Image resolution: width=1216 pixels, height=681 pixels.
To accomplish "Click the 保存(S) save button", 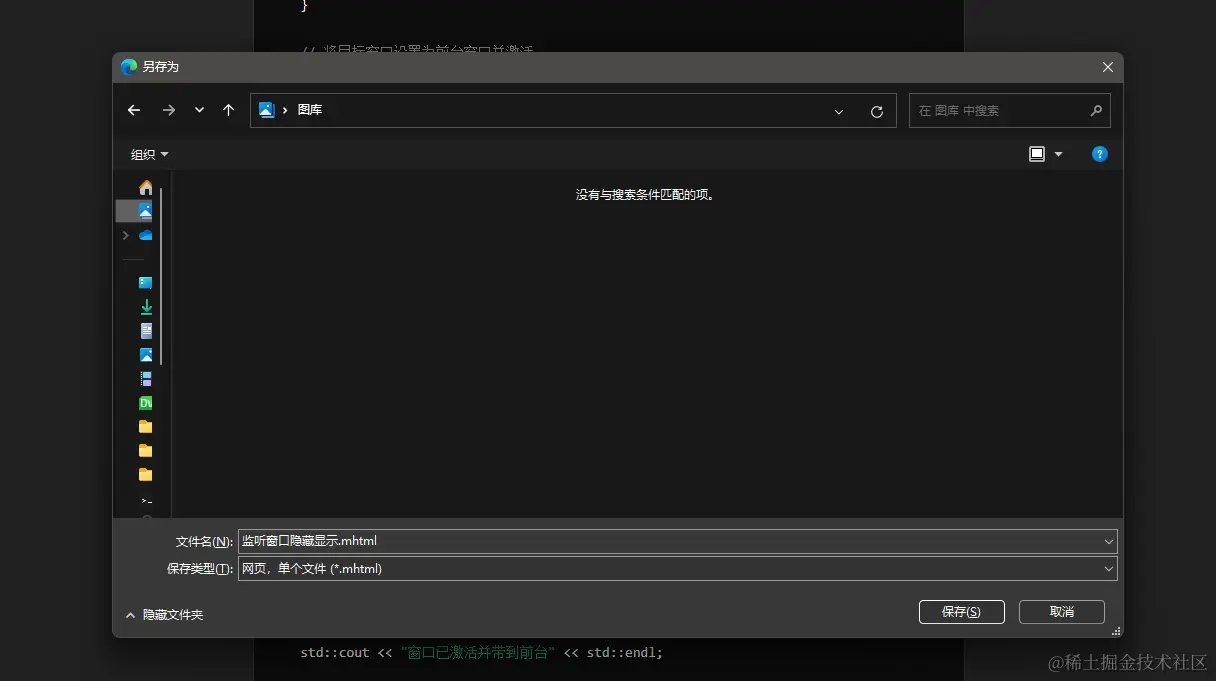I will 961,612.
